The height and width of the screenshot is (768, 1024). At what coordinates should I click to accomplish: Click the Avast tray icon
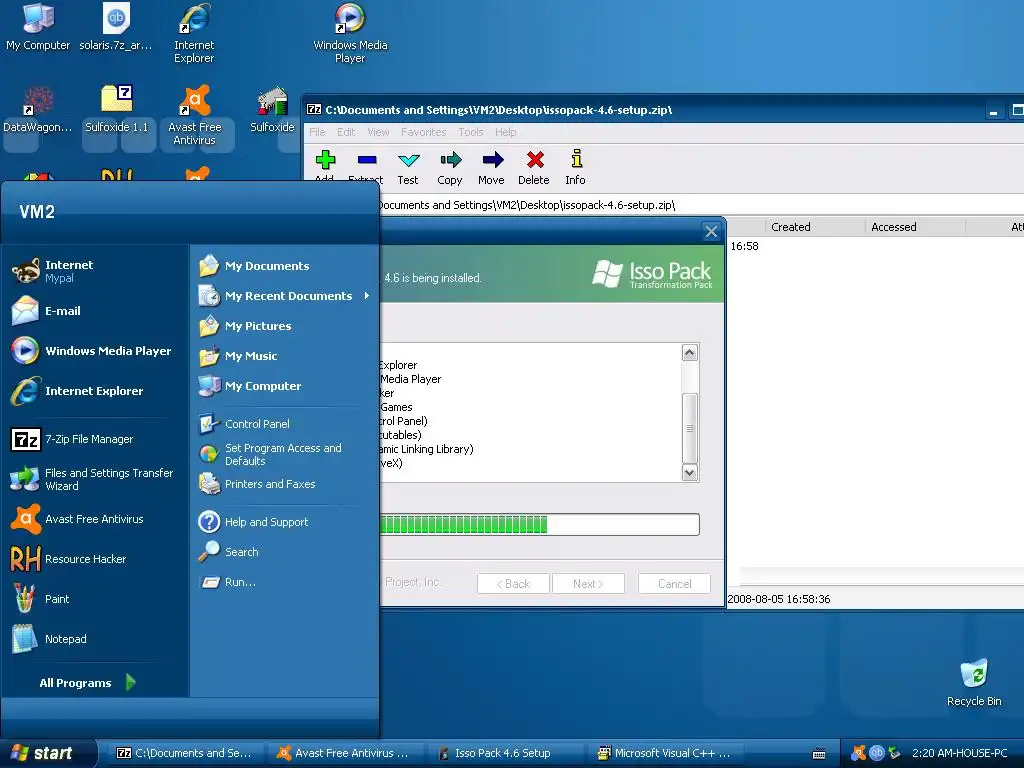click(859, 753)
